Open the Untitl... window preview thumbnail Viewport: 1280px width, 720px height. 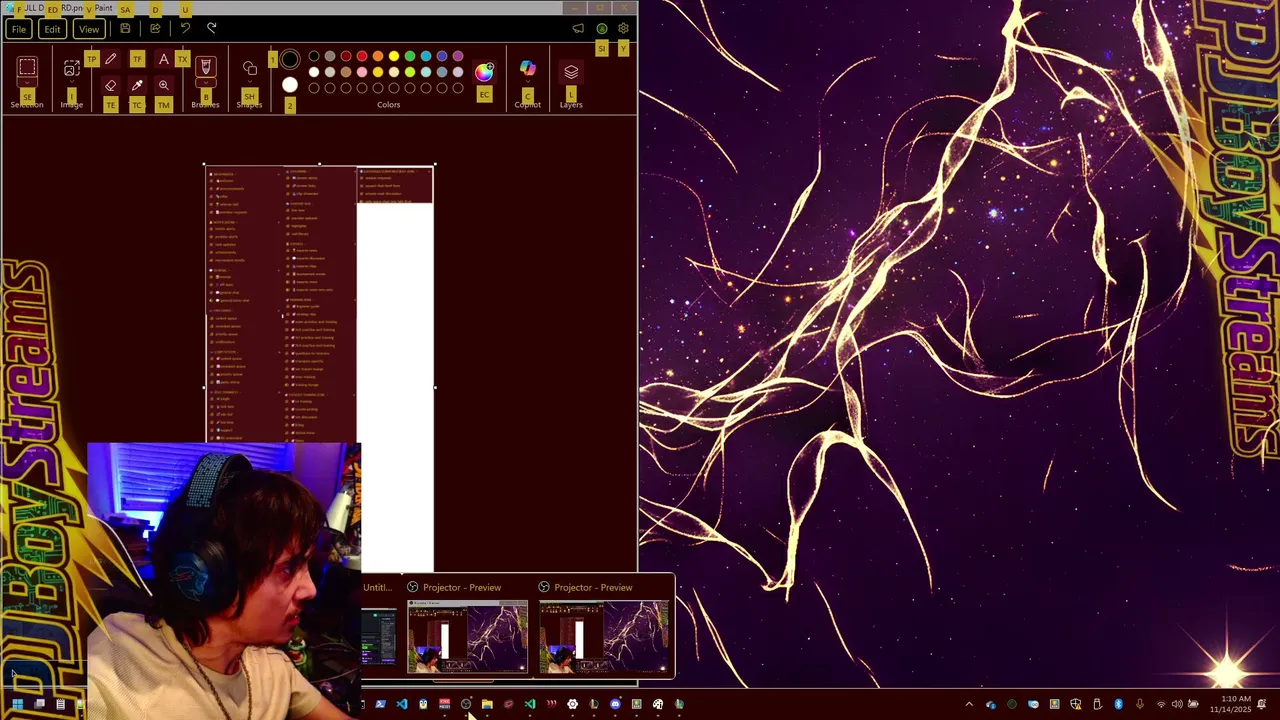point(379,636)
